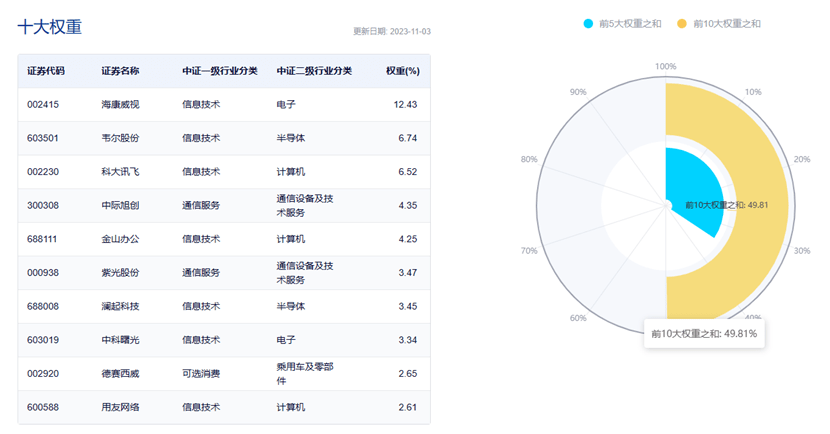Open the 海康威视 stock entry
This screenshot has height=434, width=830.
point(120,104)
